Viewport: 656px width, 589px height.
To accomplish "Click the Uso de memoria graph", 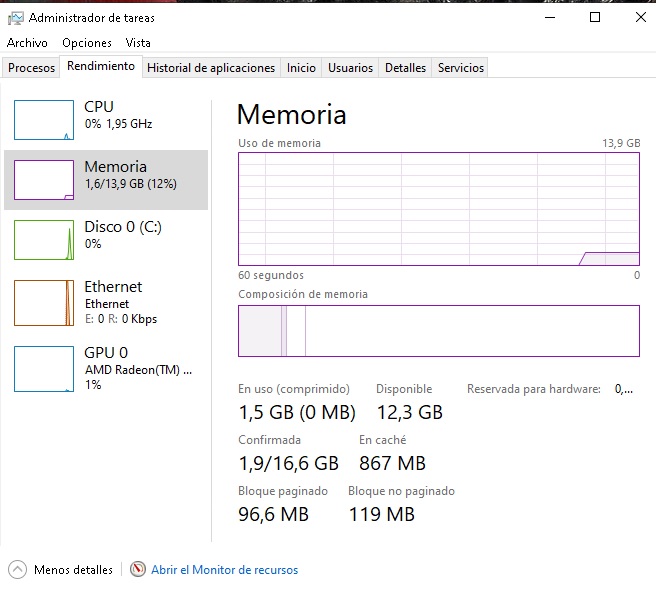I will [439, 209].
